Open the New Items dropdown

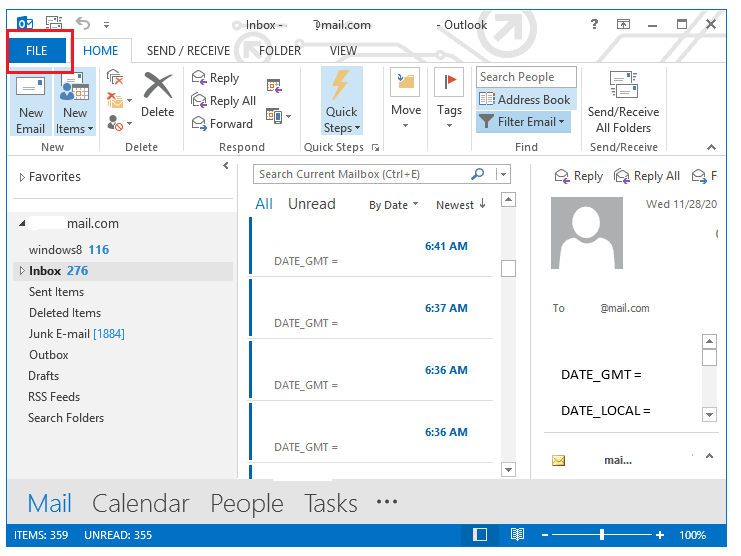point(75,102)
